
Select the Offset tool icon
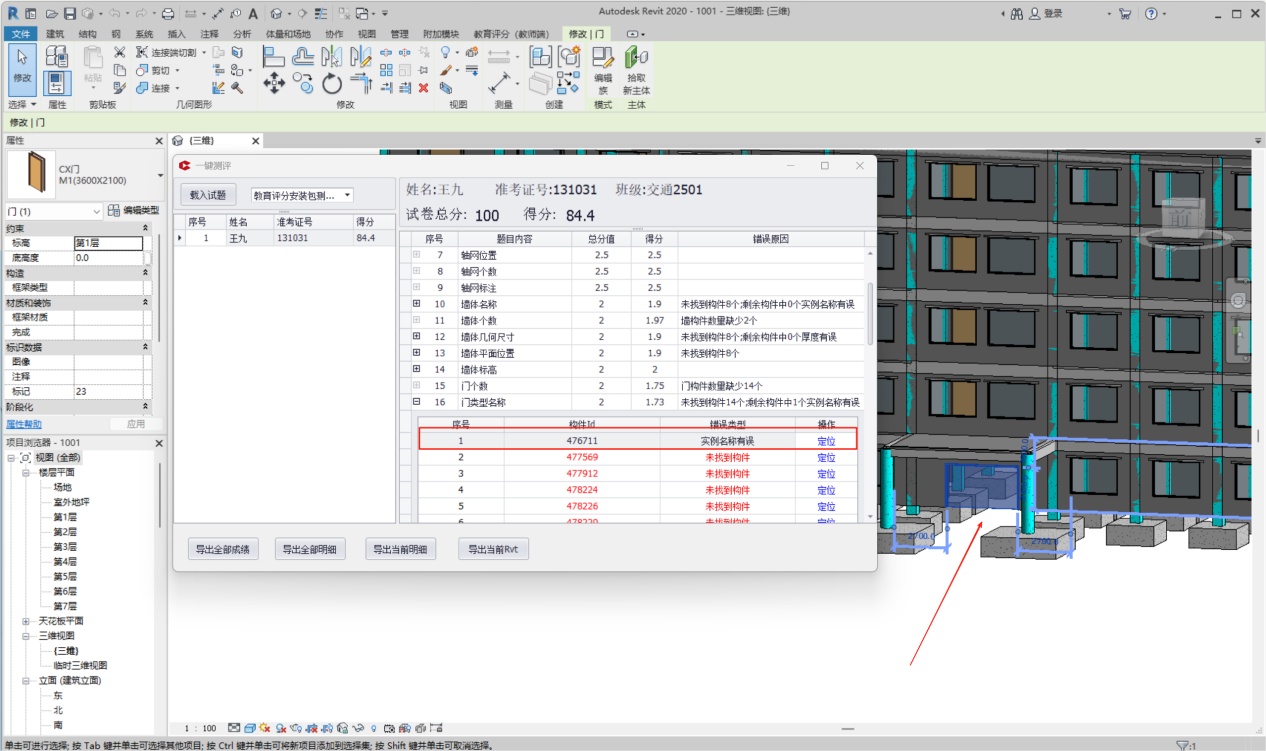point(303,56)
